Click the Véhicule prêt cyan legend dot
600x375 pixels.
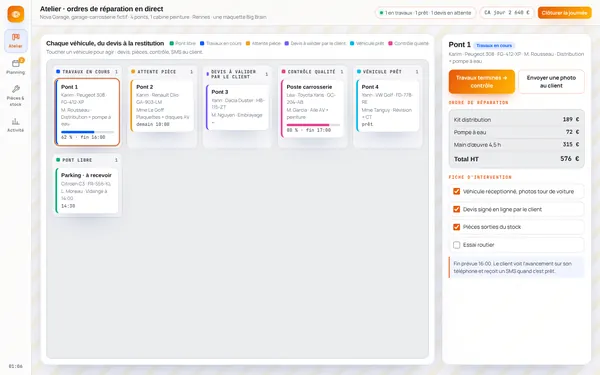[352, 43]
